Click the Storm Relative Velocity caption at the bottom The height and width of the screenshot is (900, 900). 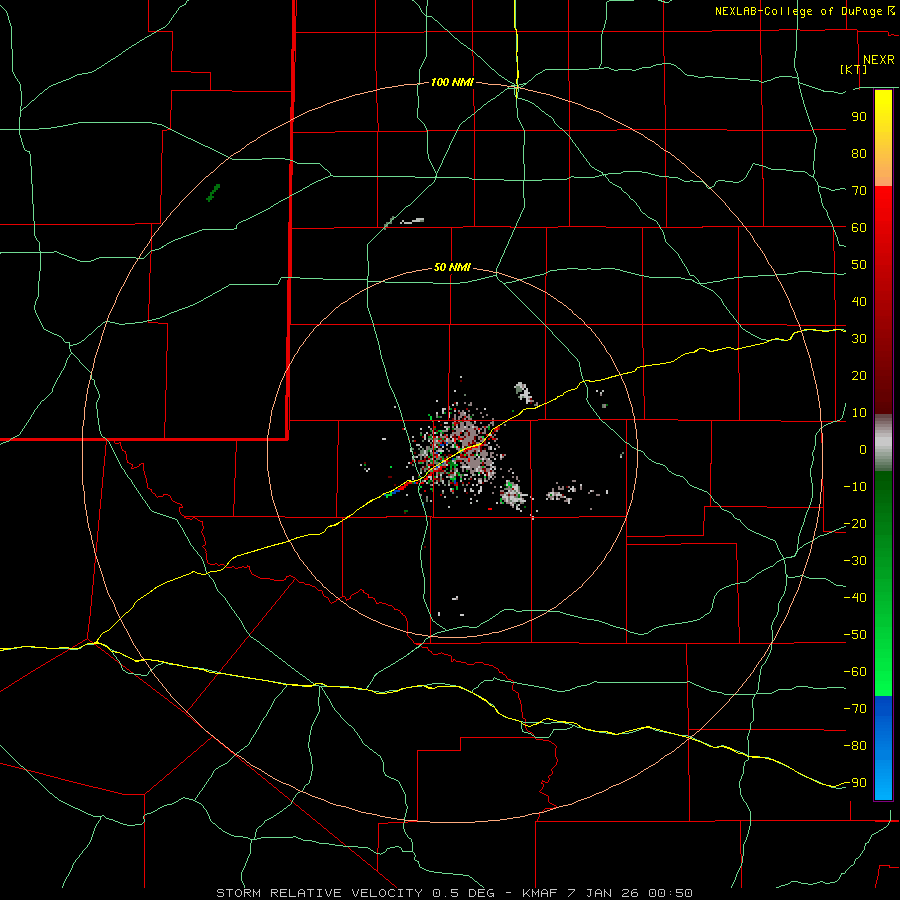pos(454,893)
